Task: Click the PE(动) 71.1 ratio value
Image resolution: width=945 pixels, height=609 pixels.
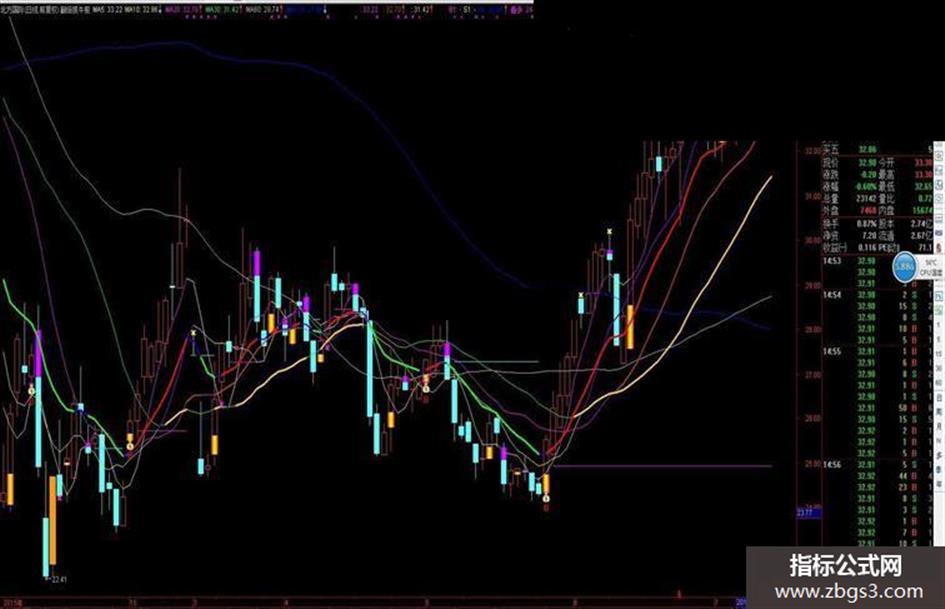Action: (x=925, y=248)
